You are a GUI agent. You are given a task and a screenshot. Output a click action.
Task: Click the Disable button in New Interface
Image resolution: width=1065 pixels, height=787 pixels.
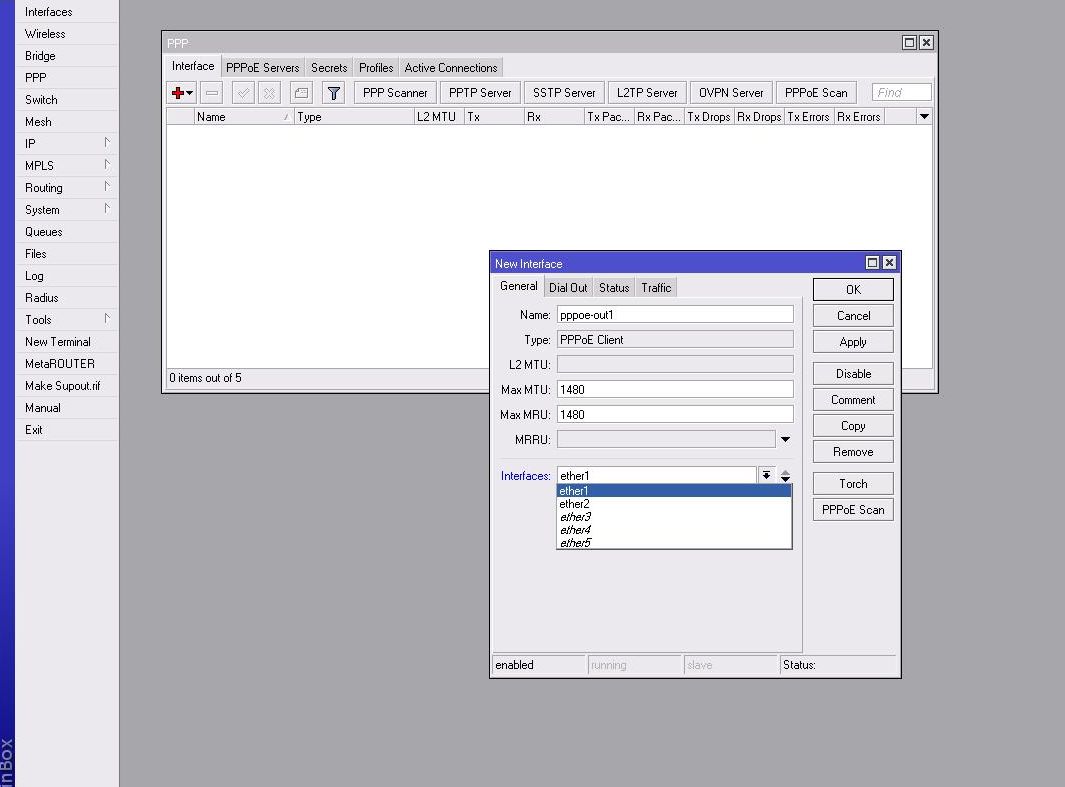pos(853,373)
